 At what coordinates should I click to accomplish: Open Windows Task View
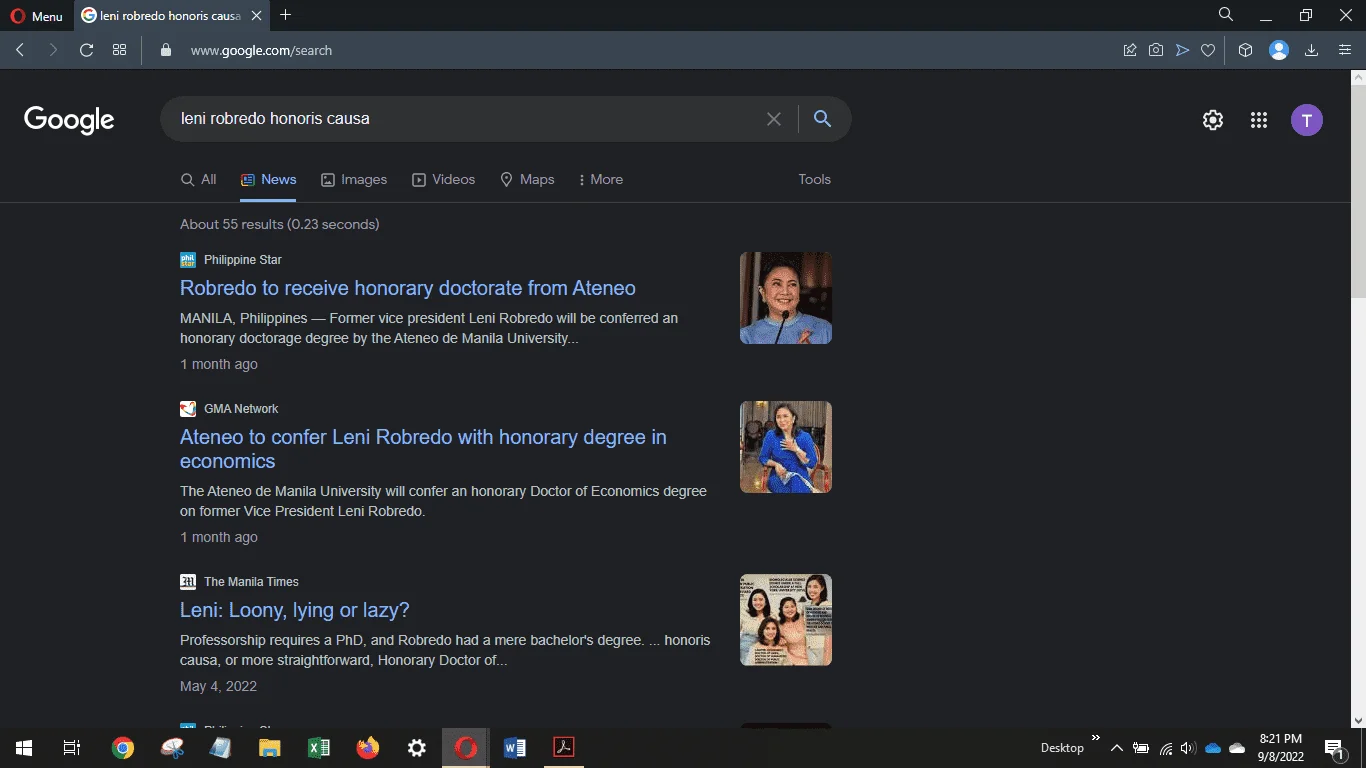tap(72, 747)
